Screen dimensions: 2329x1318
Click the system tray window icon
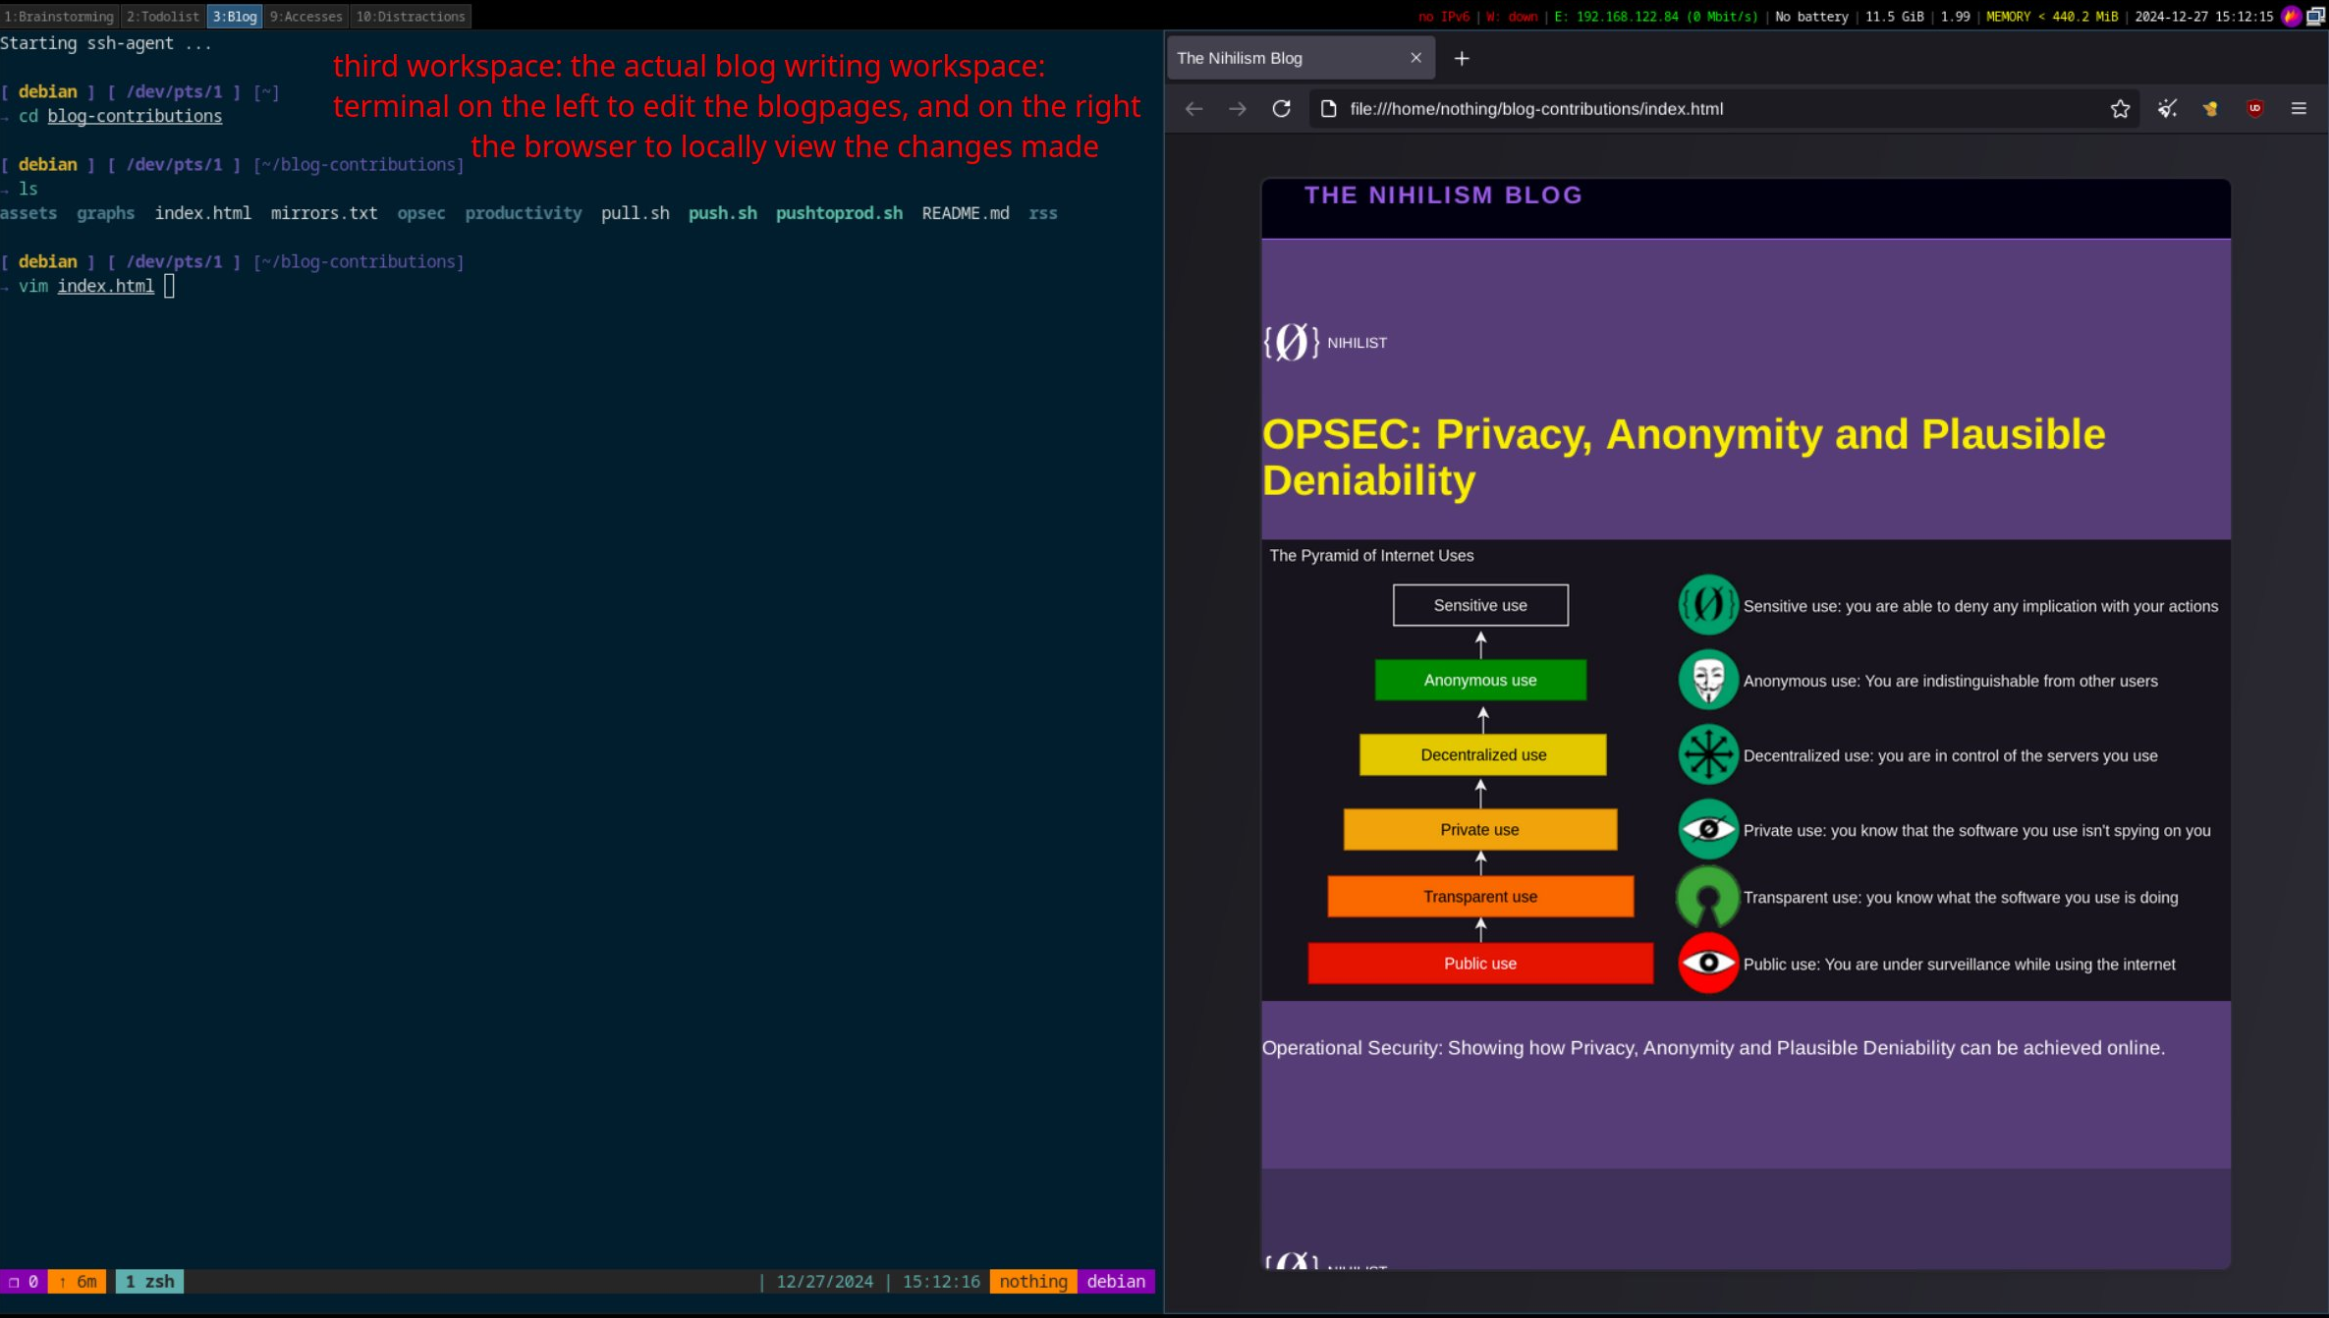[x=2315, y=16]
